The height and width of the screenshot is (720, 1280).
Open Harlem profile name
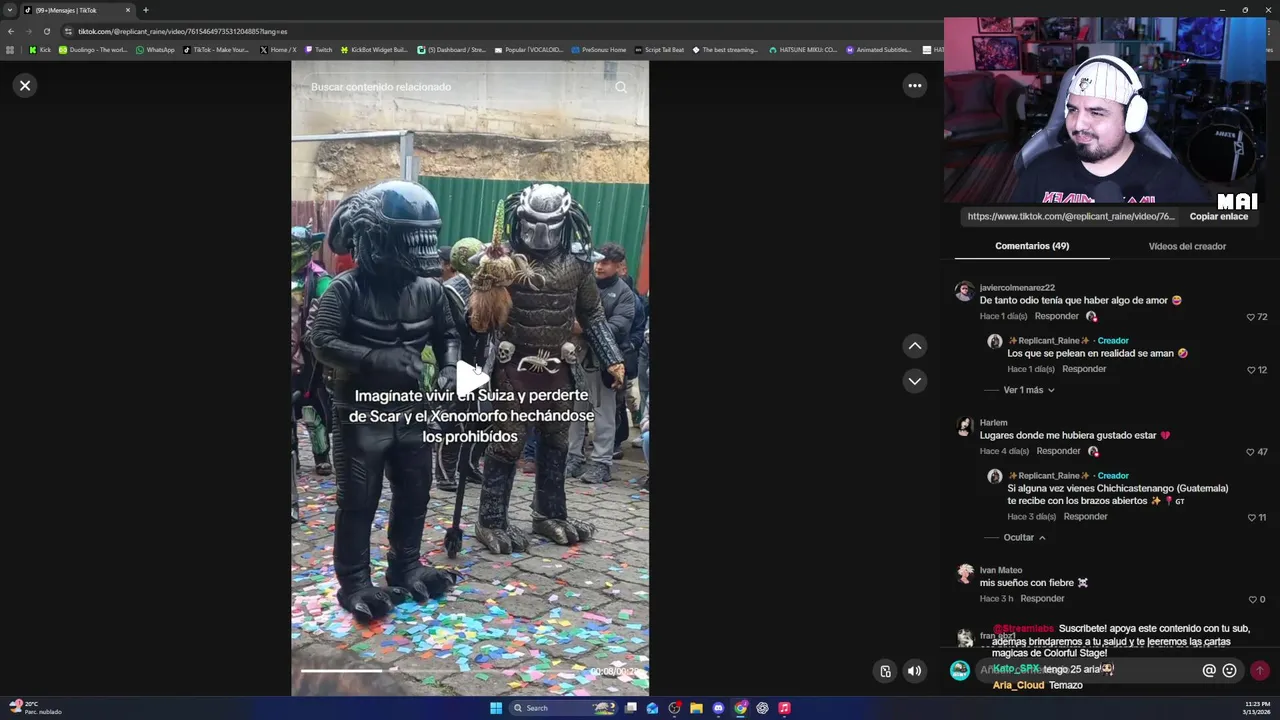[993, 423]
